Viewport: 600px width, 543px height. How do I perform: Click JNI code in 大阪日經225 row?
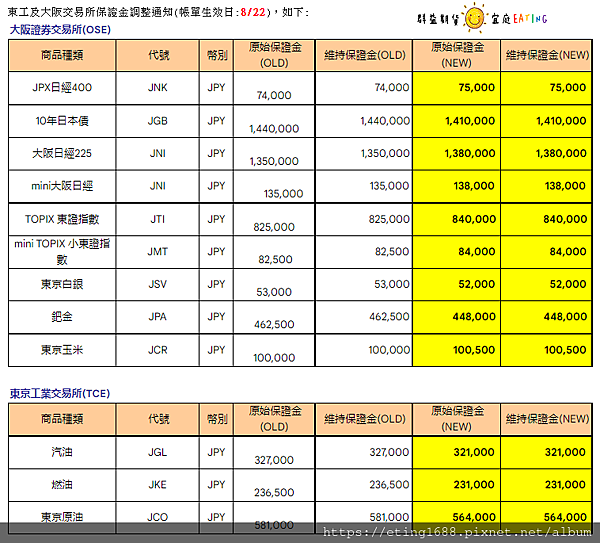[x=158, y=153]
